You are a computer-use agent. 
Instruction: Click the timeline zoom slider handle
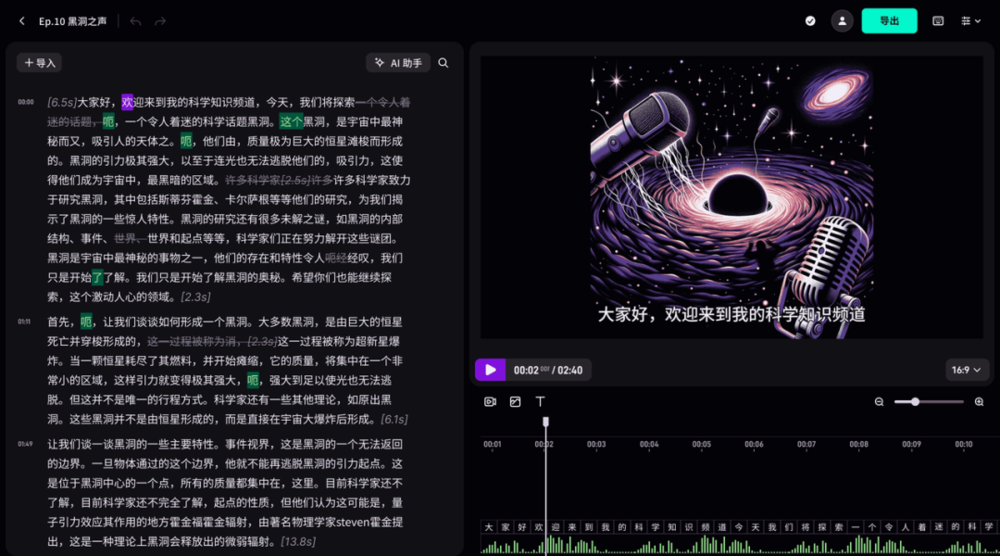tap(915, 402)
